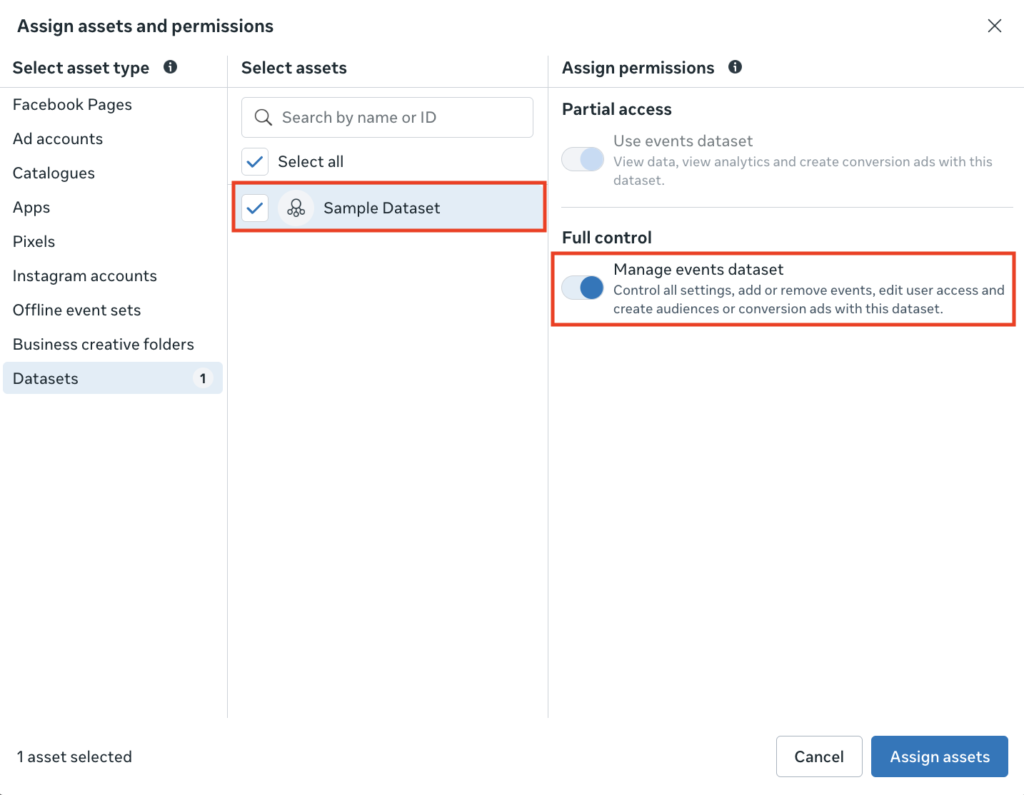The image size is (1024, 795).
Task: Click the search magnifier icon
Action: click(264, 118)
